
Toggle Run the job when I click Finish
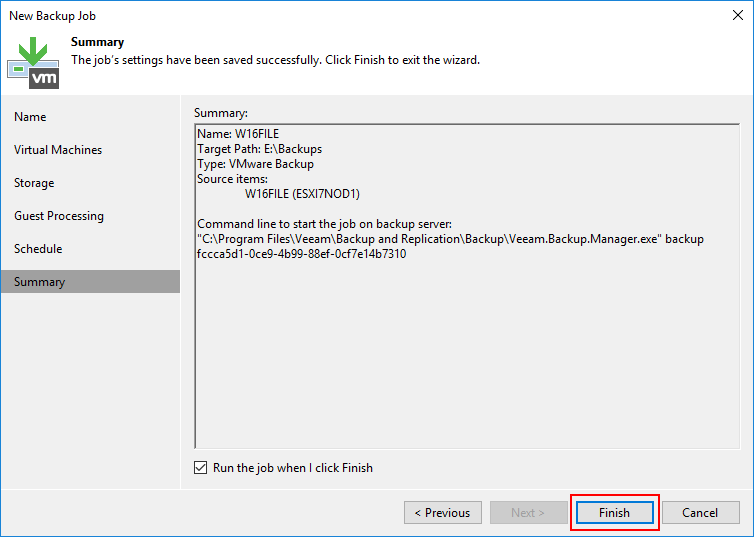point(202,468)
